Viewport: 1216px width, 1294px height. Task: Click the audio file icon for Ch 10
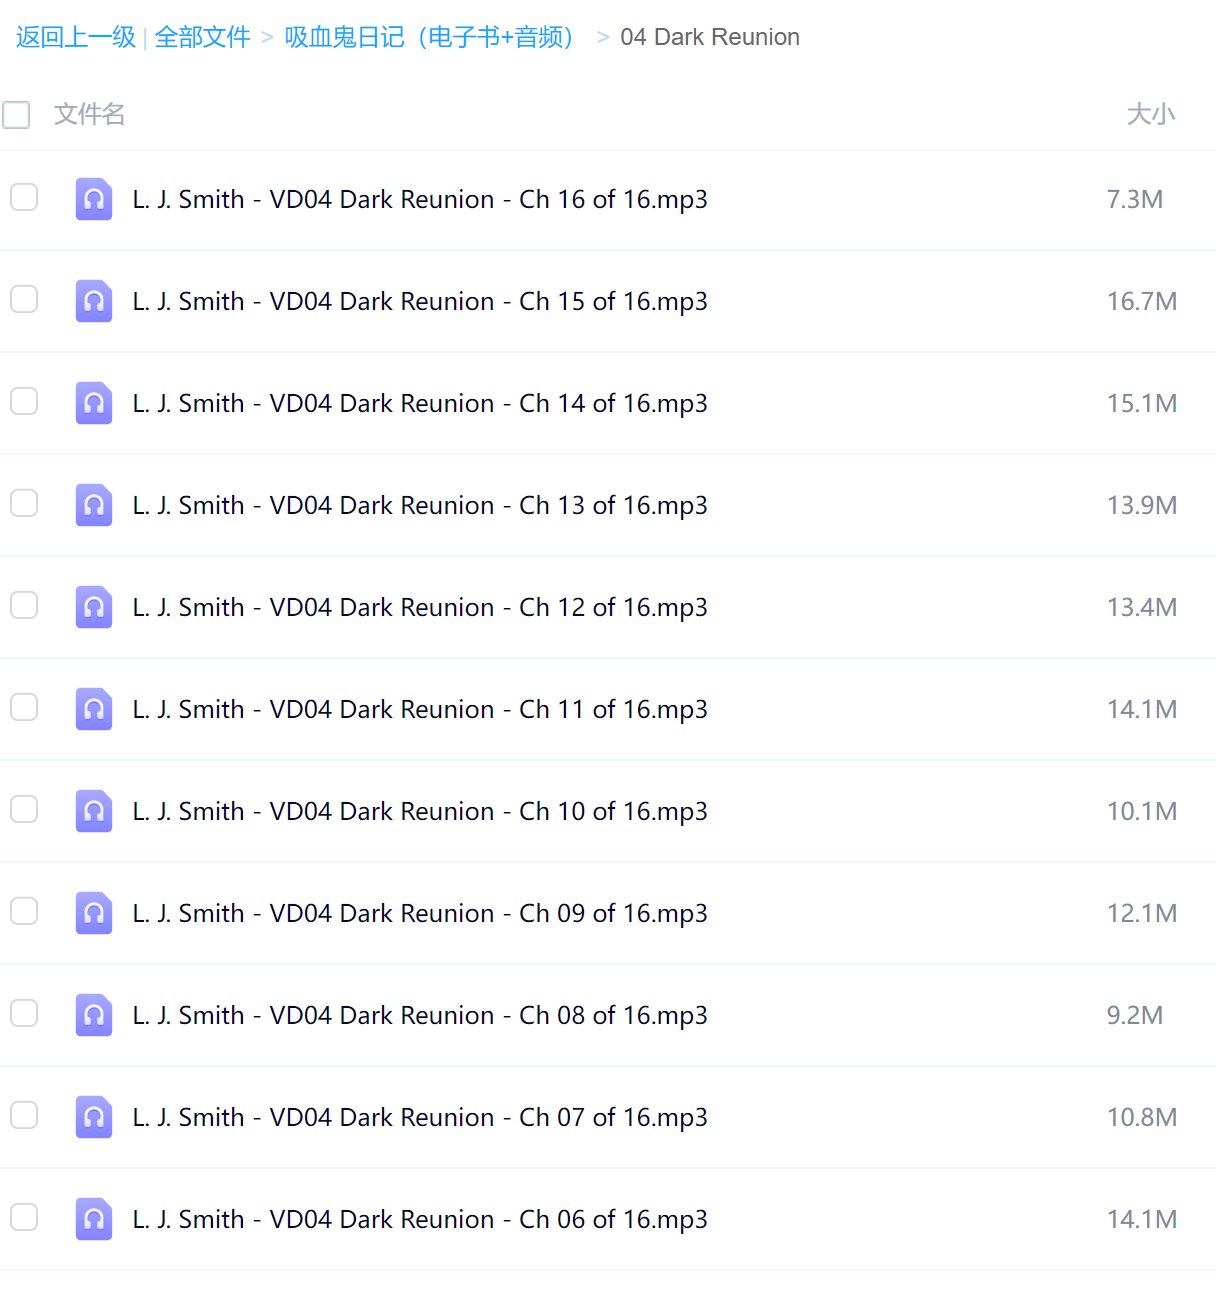point(94,811)
